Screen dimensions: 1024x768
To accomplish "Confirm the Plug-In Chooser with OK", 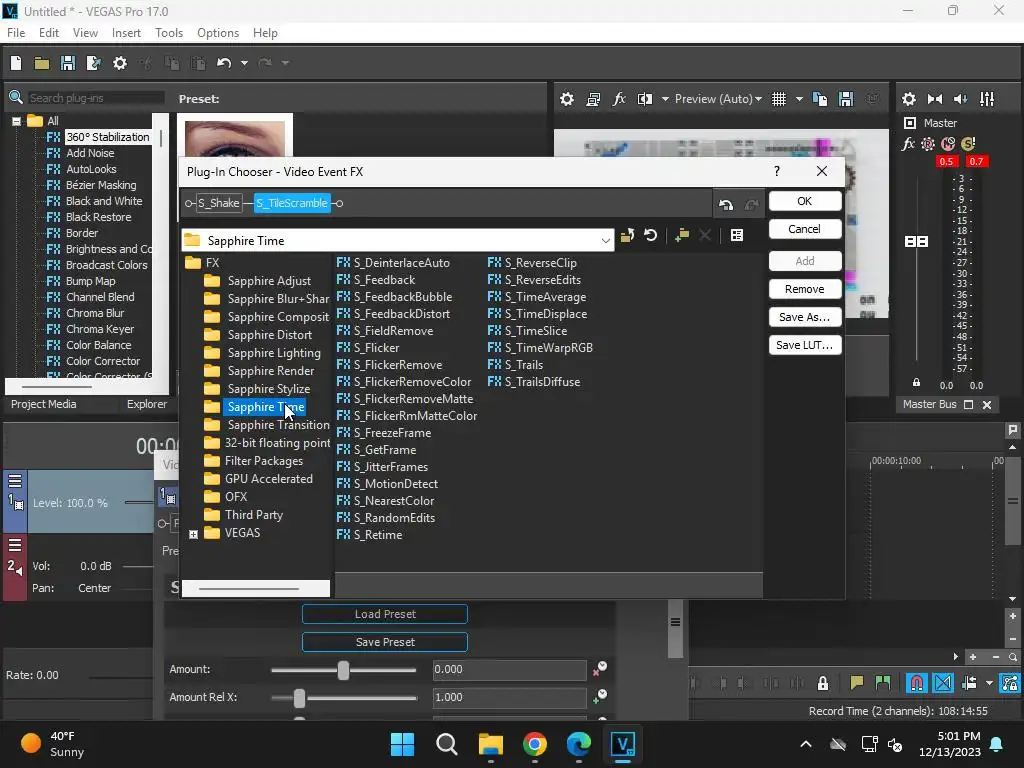I will click(805, 201).
